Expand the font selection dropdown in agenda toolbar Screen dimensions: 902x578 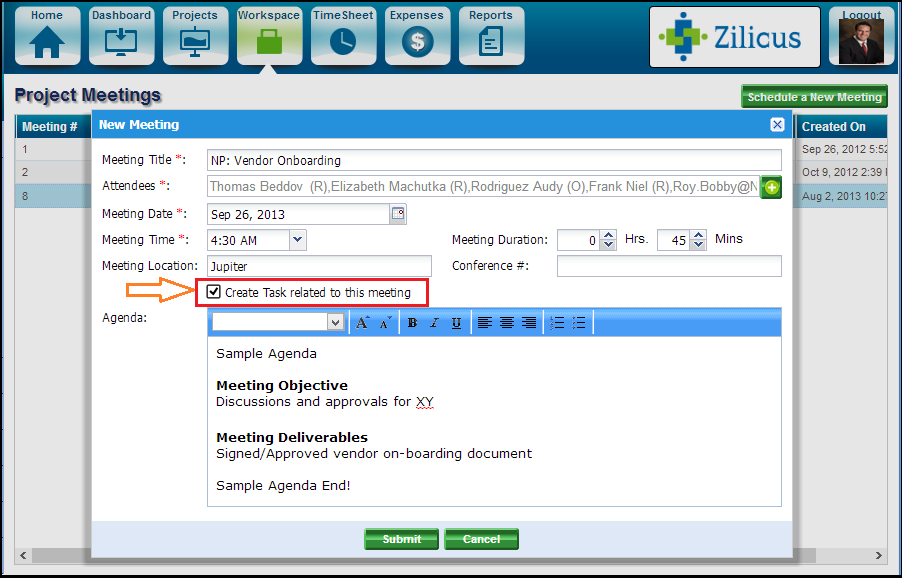335,322
